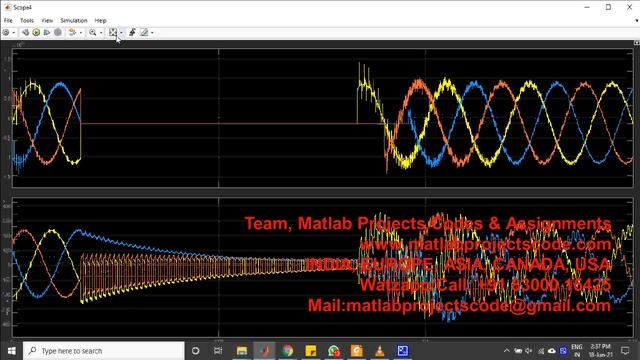640x360 pixels.
Task: Click the battery icon in system tray
Action: point(518,351)
